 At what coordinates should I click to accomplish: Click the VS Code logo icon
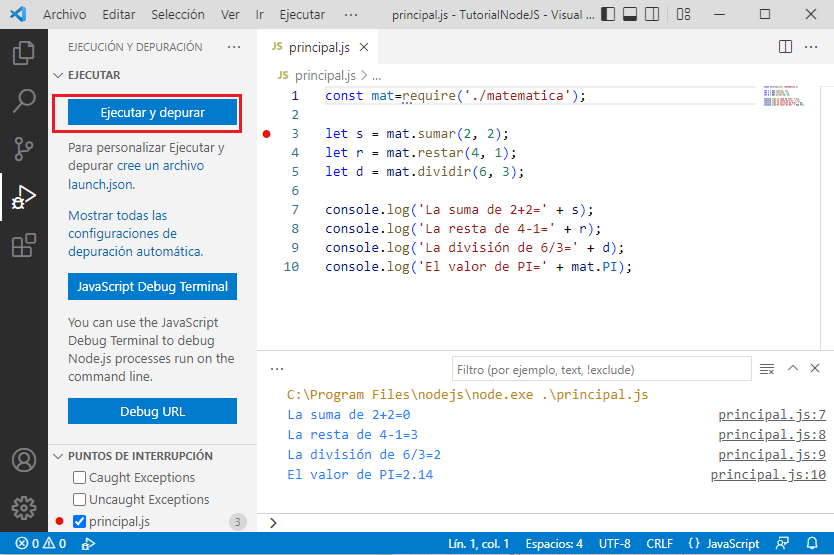[18, 14]
